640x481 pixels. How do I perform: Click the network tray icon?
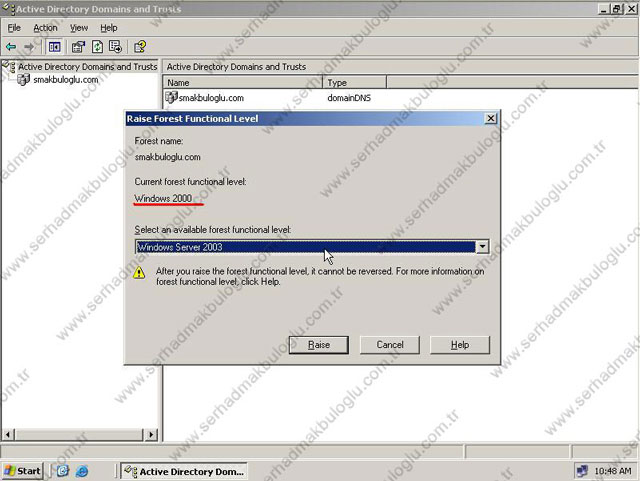click(x=582, y=471)
